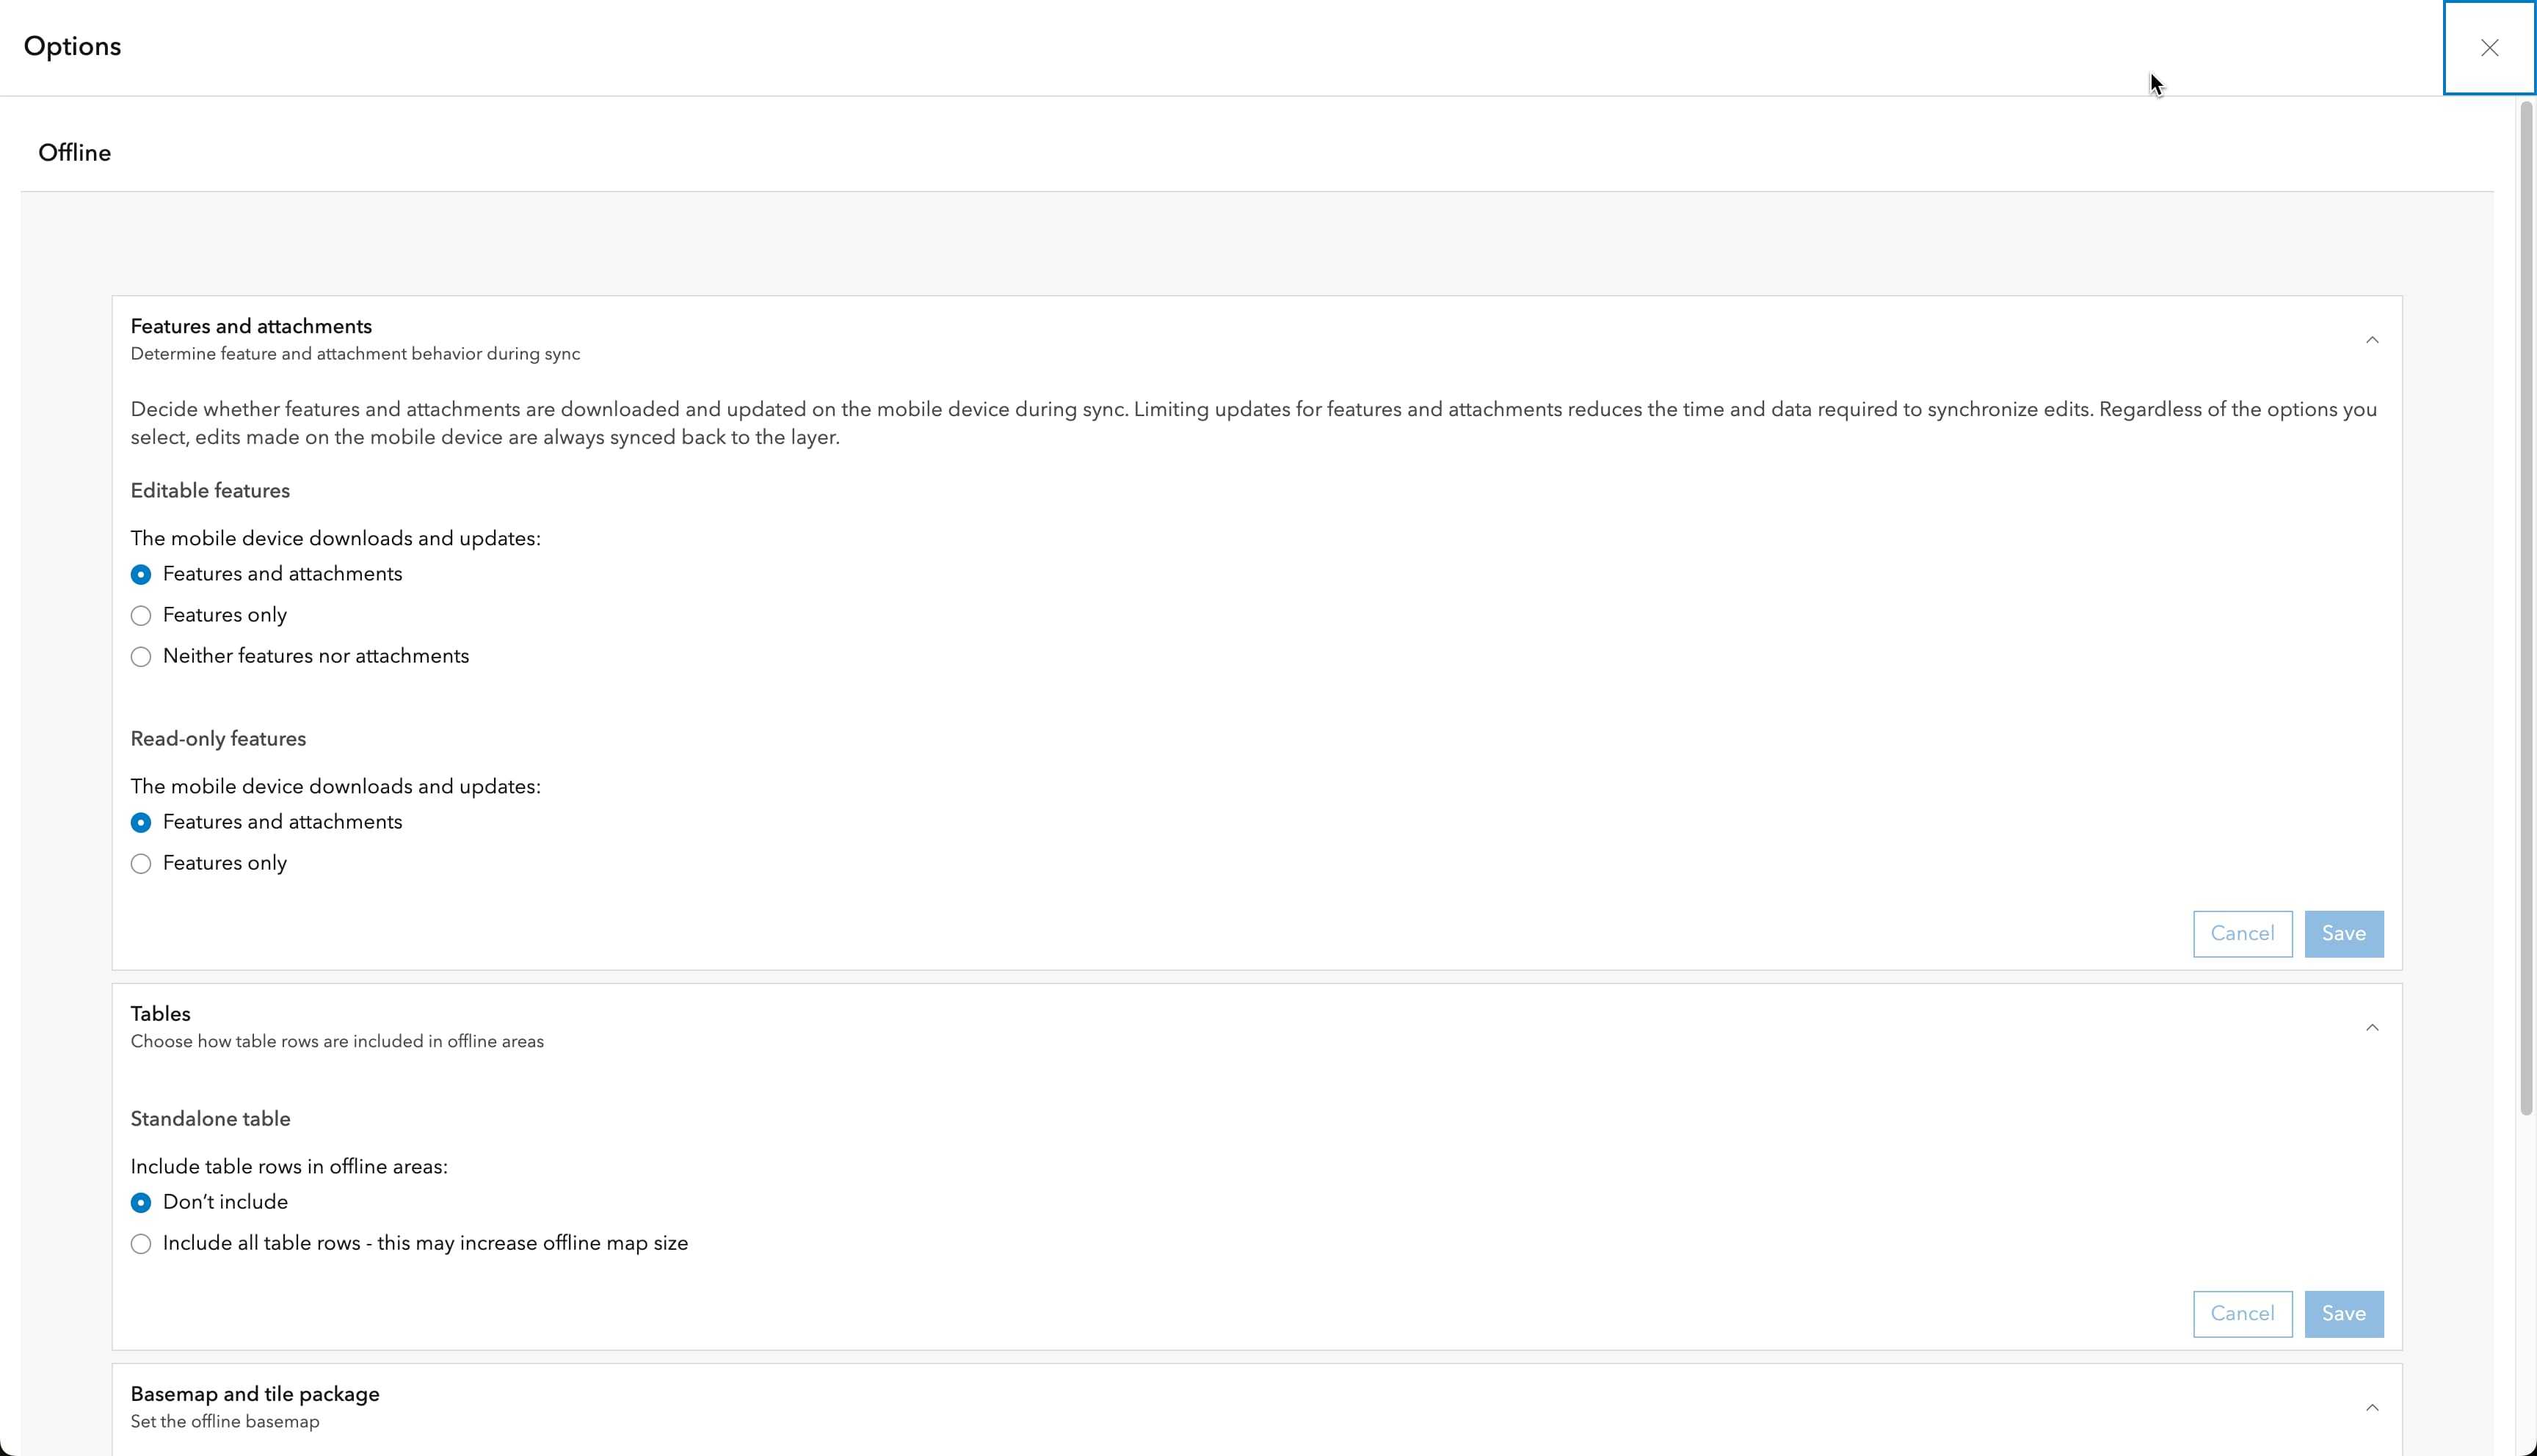This screenshot has width=2537, height=1456.
Task: Cancel changes in Features and attachments section
Action: [2242, 934]
